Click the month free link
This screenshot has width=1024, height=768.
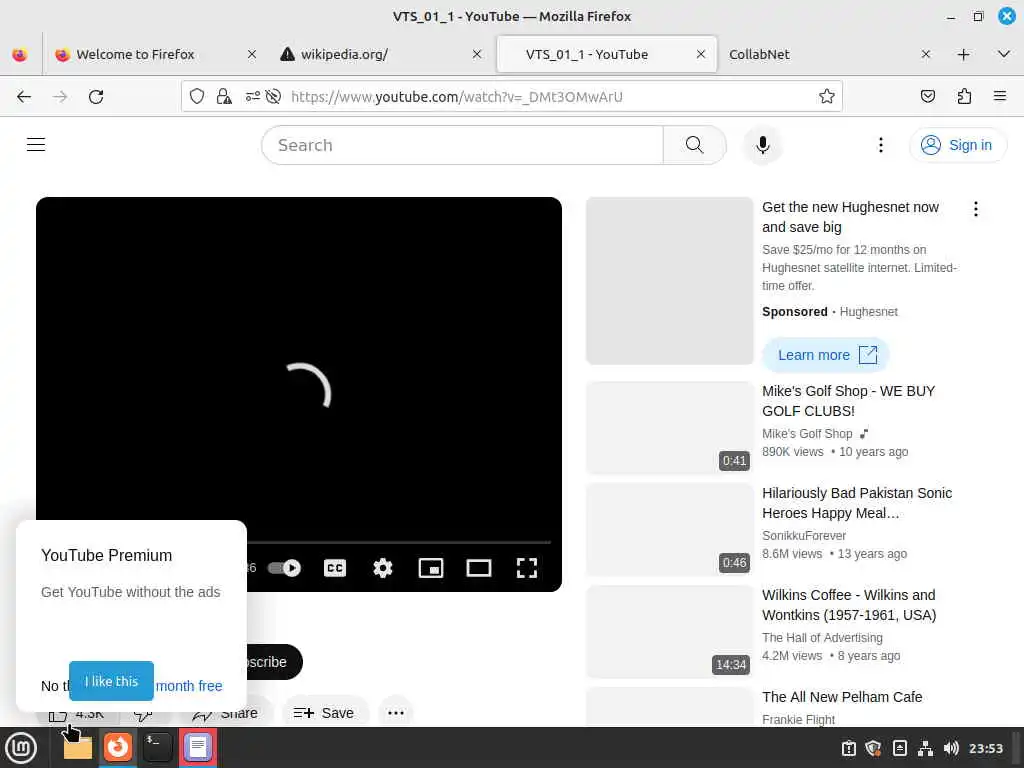(189, 686)
